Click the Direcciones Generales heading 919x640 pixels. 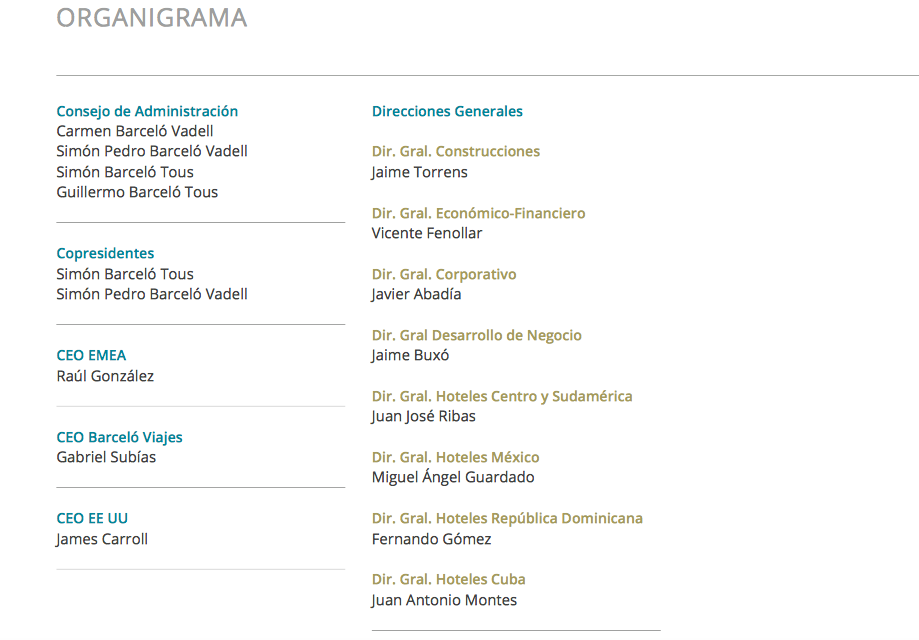pyautogui.click(x=447, y=111)
